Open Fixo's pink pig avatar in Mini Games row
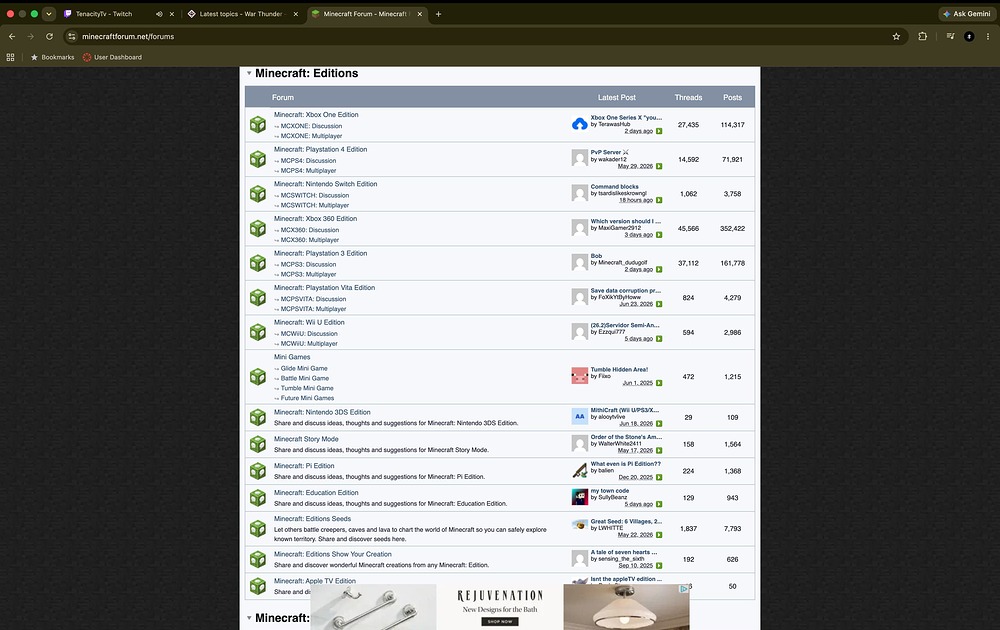The width and height of the screenshot is (1000, 630). point(580,376)
